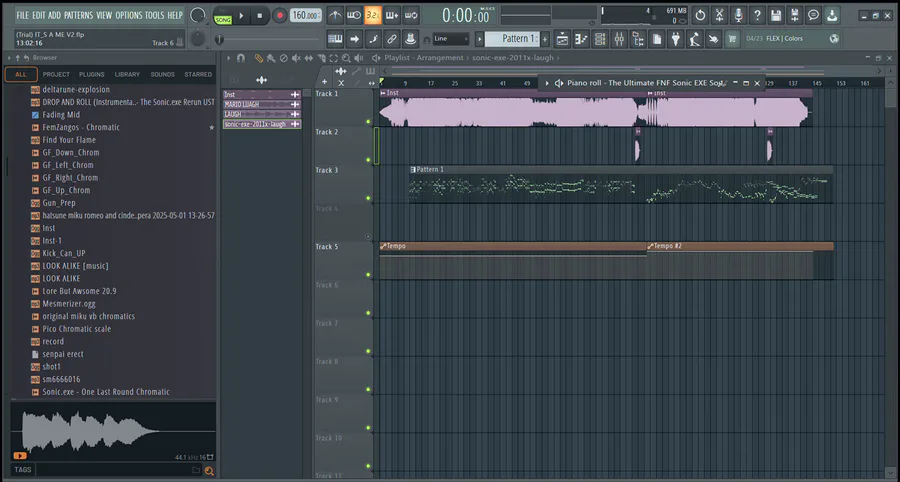Select MARIO LUAGH clip in picker
This screenshot has height=482, width=900.
click(x=262, y=104)
